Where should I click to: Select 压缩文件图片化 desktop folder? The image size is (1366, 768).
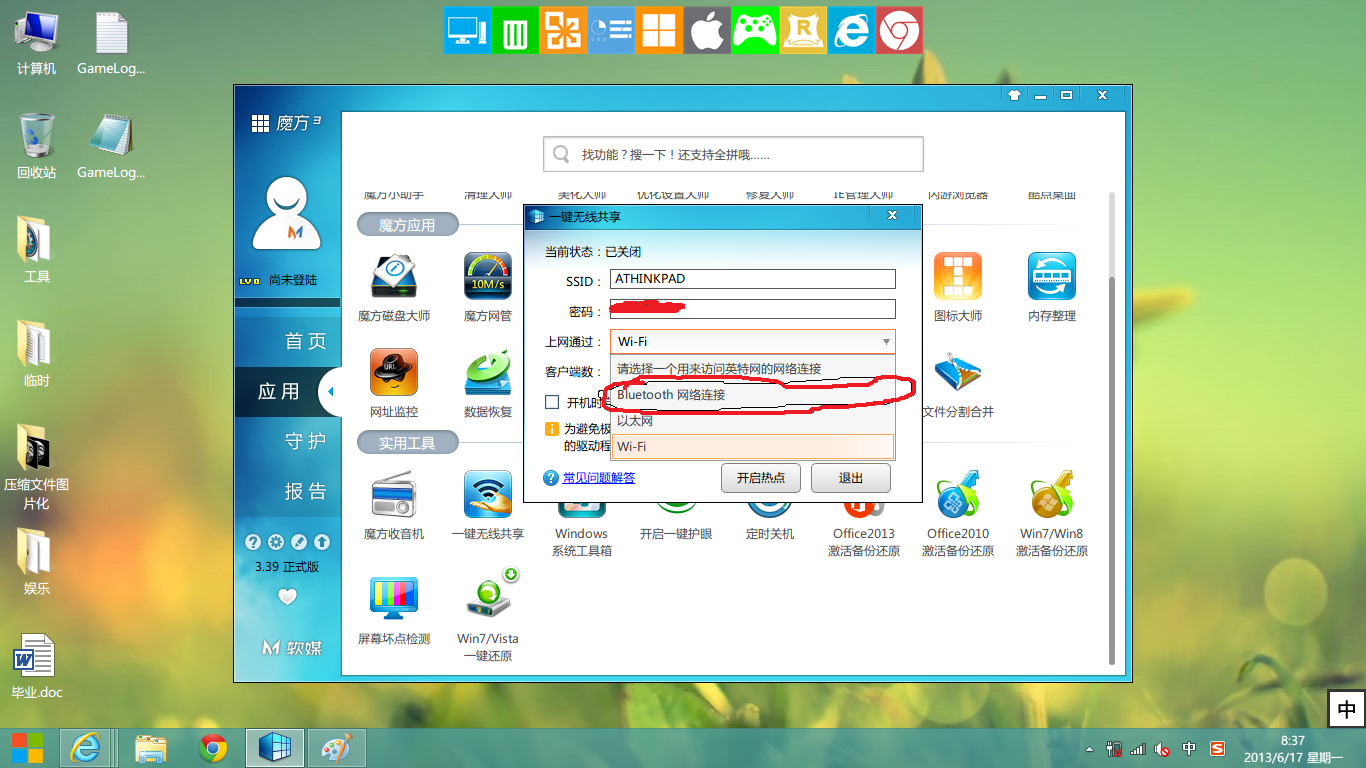click(36, 467)
